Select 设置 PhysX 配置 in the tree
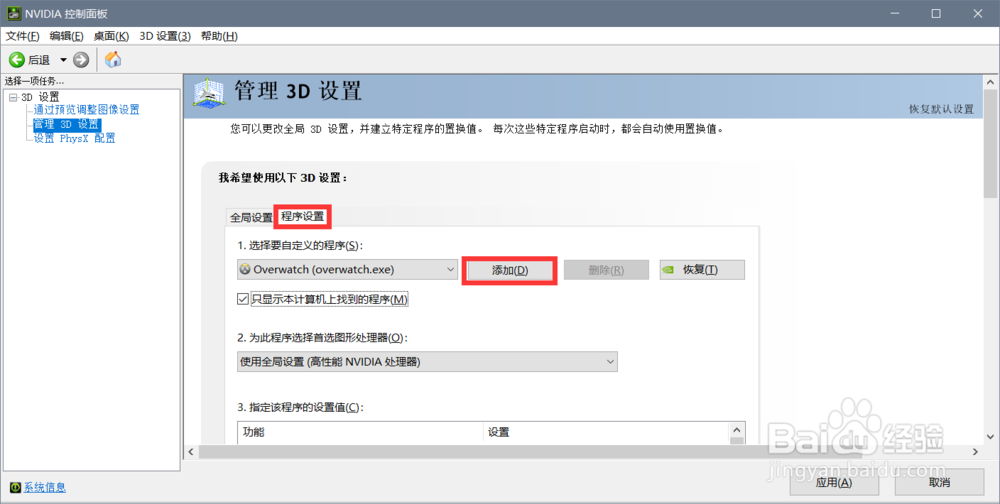The width and height of the screenshot is (1000, 504). tap(75, 138)
